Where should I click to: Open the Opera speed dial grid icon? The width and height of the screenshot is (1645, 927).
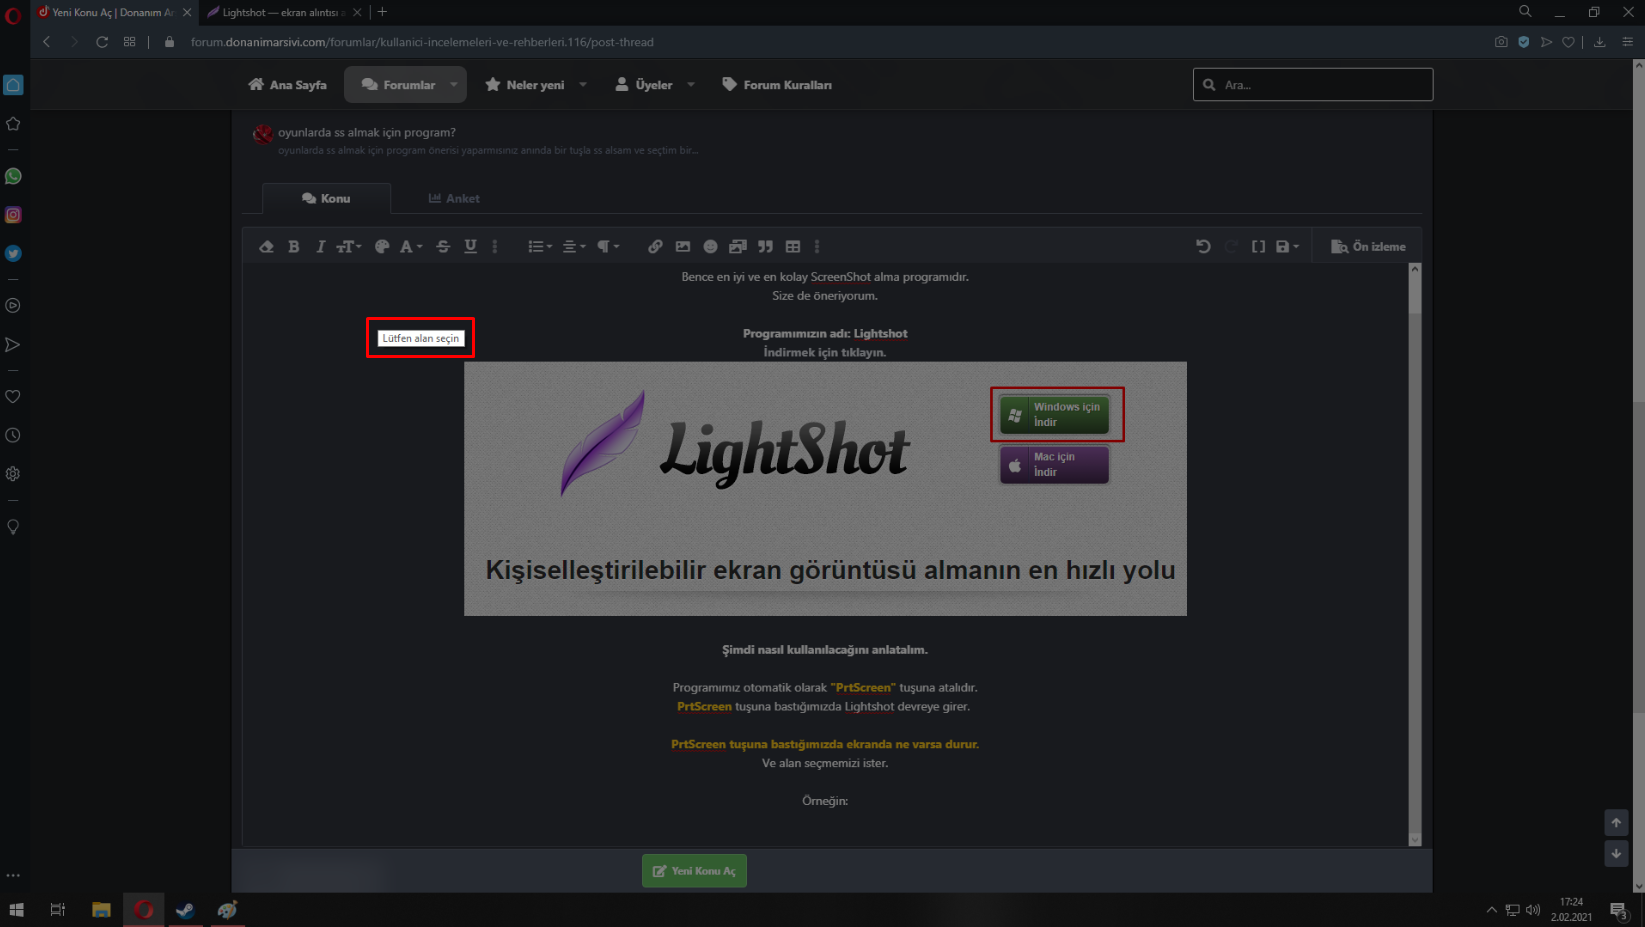[130, 42]
